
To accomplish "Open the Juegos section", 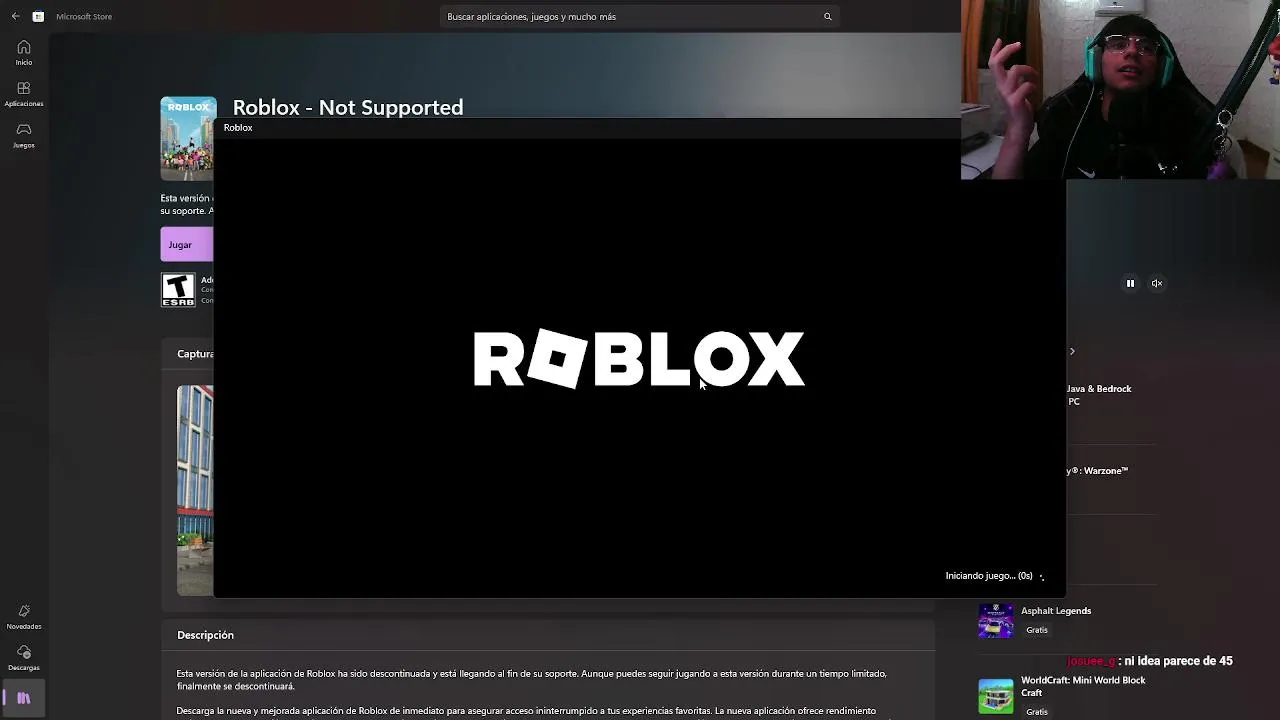I will click(x=24, y=136).
